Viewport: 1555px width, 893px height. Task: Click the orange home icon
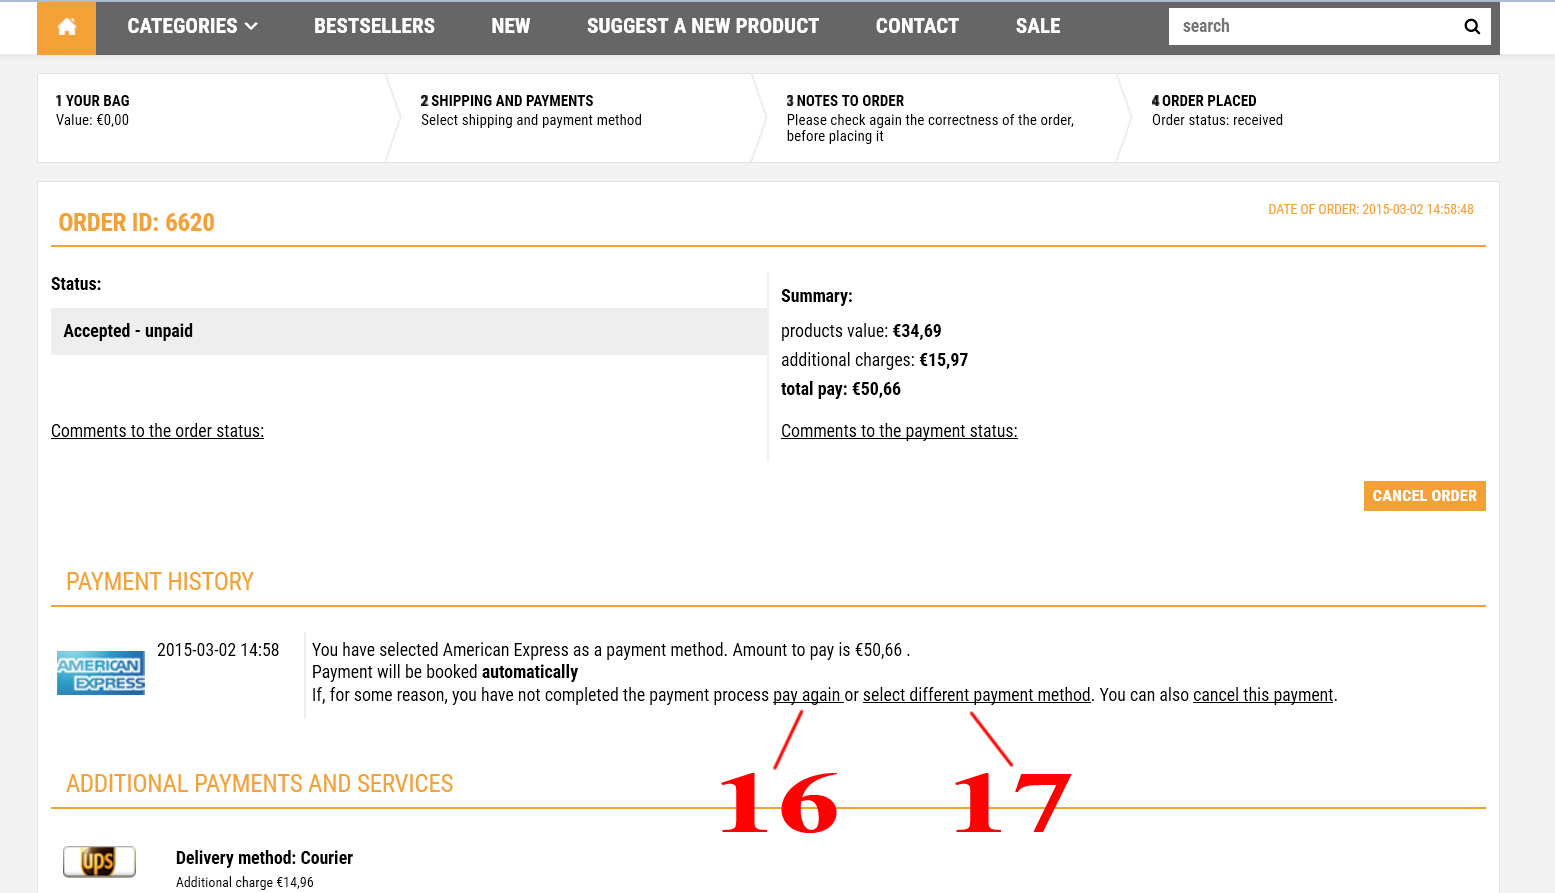pyautogui.click(x=67, y=27)
